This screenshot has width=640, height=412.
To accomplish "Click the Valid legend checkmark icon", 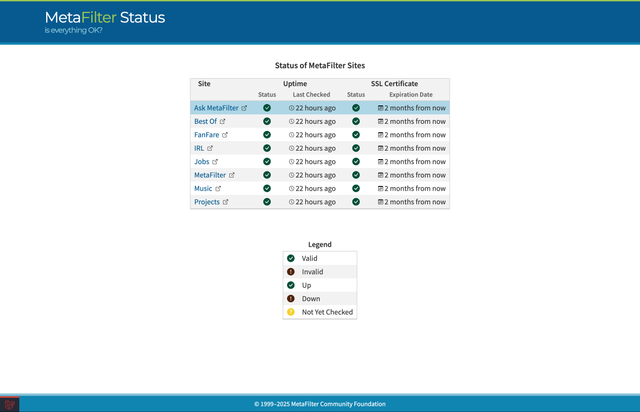I will pyautogui.click(x=291, y=258).
